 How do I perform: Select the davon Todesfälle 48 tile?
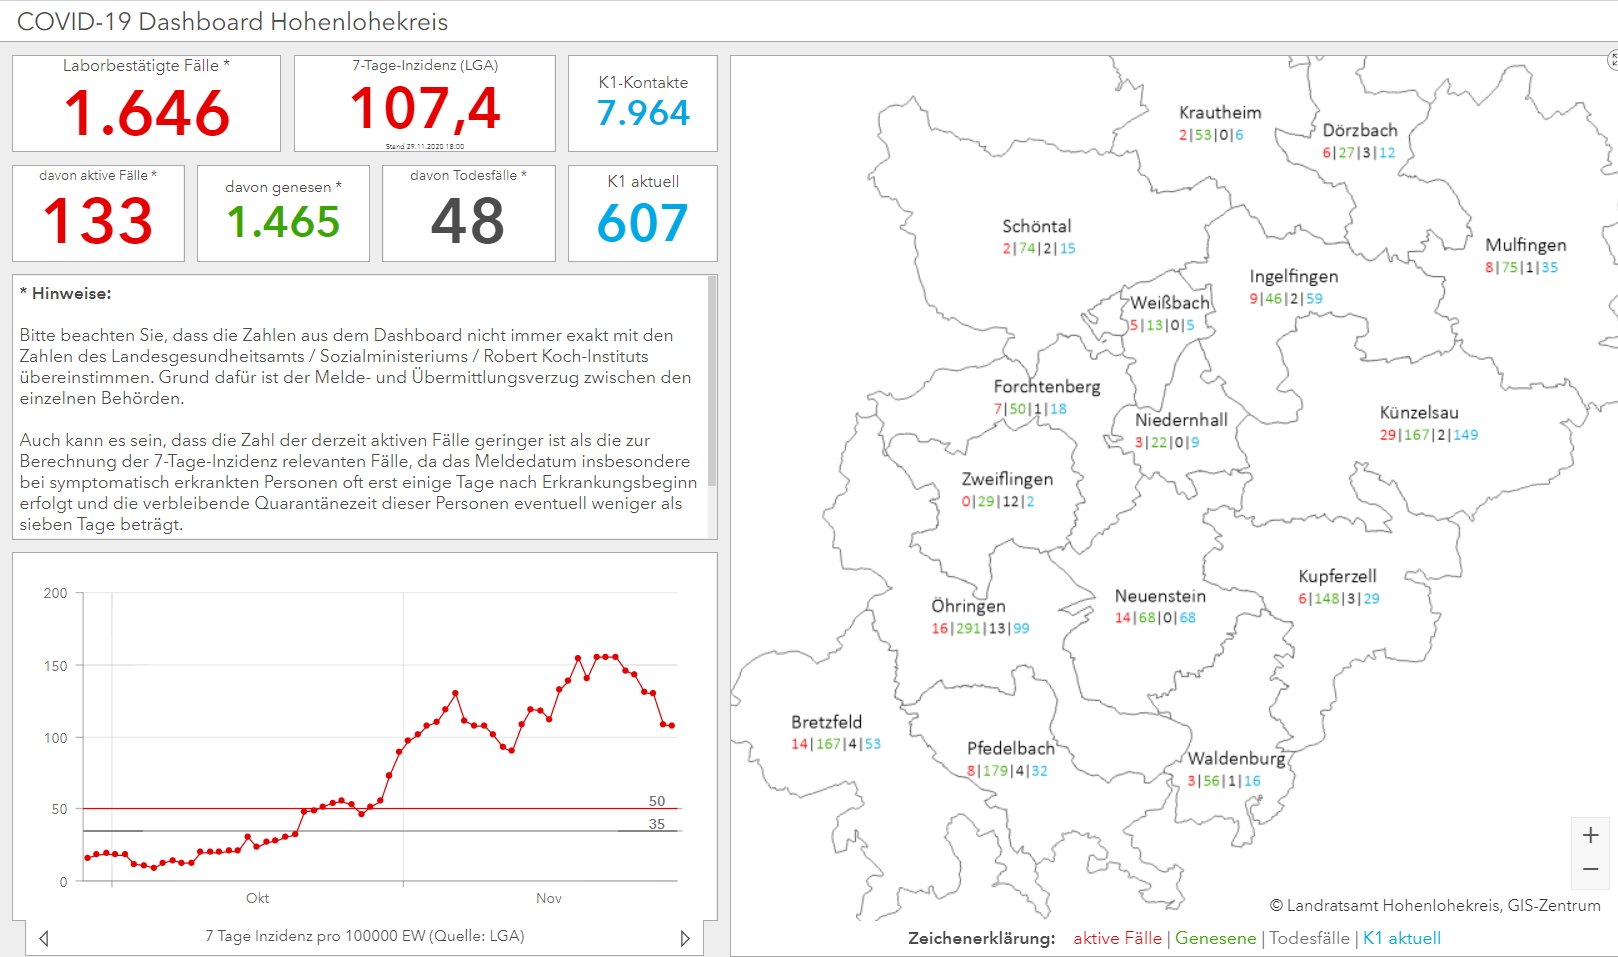pos(468,213)
